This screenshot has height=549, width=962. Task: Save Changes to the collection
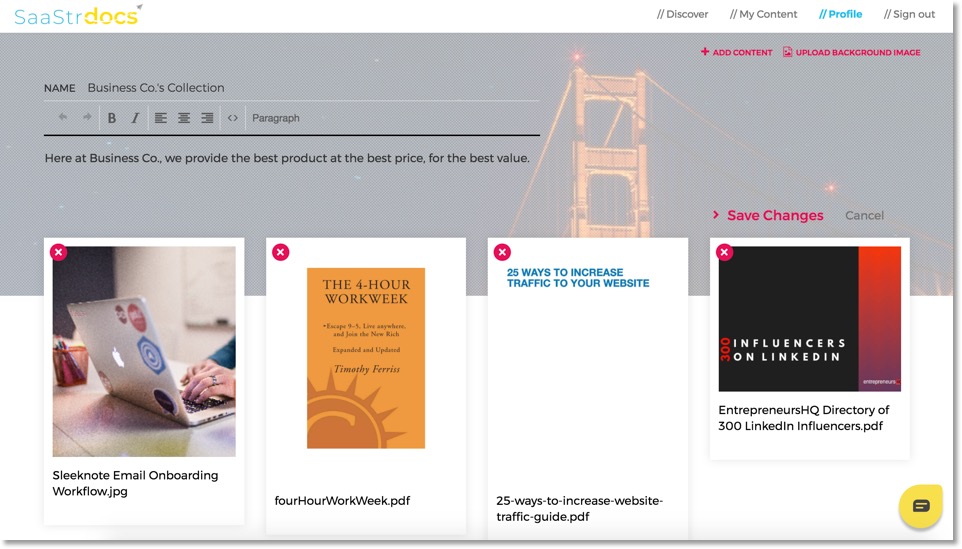pos(768,215)
